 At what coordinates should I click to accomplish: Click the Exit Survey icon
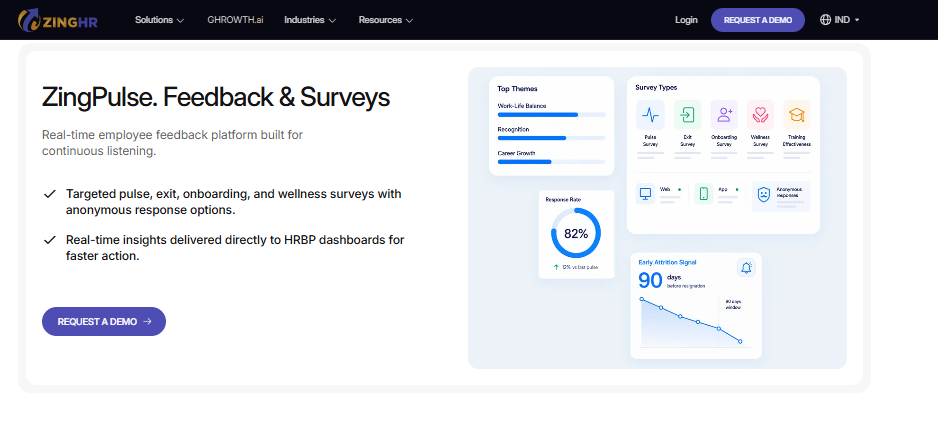pyautogui.click(x=687, y=115)
